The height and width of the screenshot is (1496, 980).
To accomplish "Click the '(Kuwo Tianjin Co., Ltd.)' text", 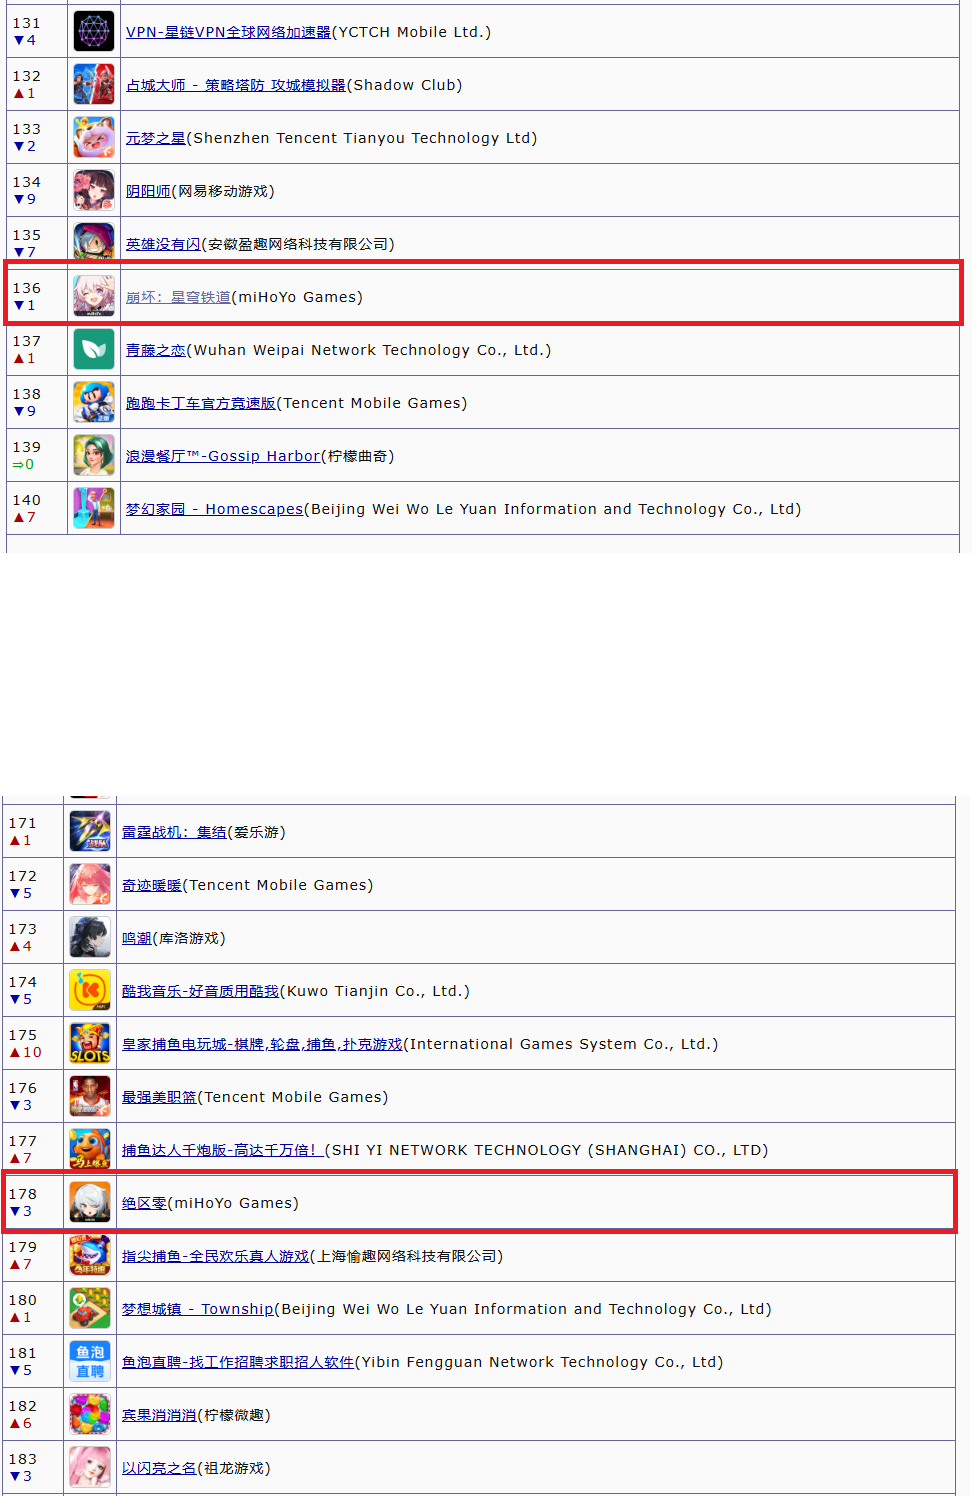I will click(x=375, y=991).
